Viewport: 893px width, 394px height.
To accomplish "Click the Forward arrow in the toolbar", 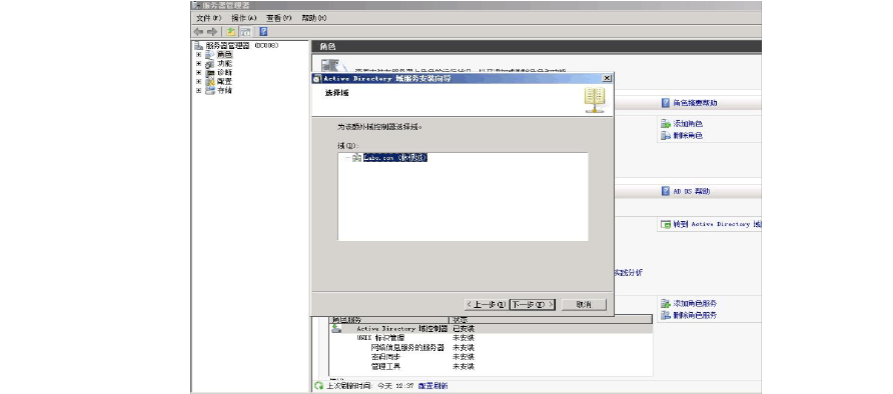I will (212, 32).
